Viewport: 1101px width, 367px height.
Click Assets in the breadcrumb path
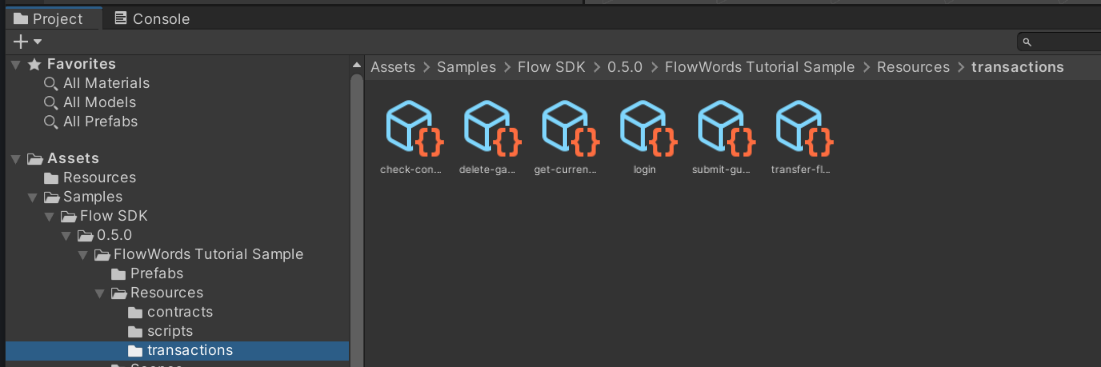click(393, 67)
